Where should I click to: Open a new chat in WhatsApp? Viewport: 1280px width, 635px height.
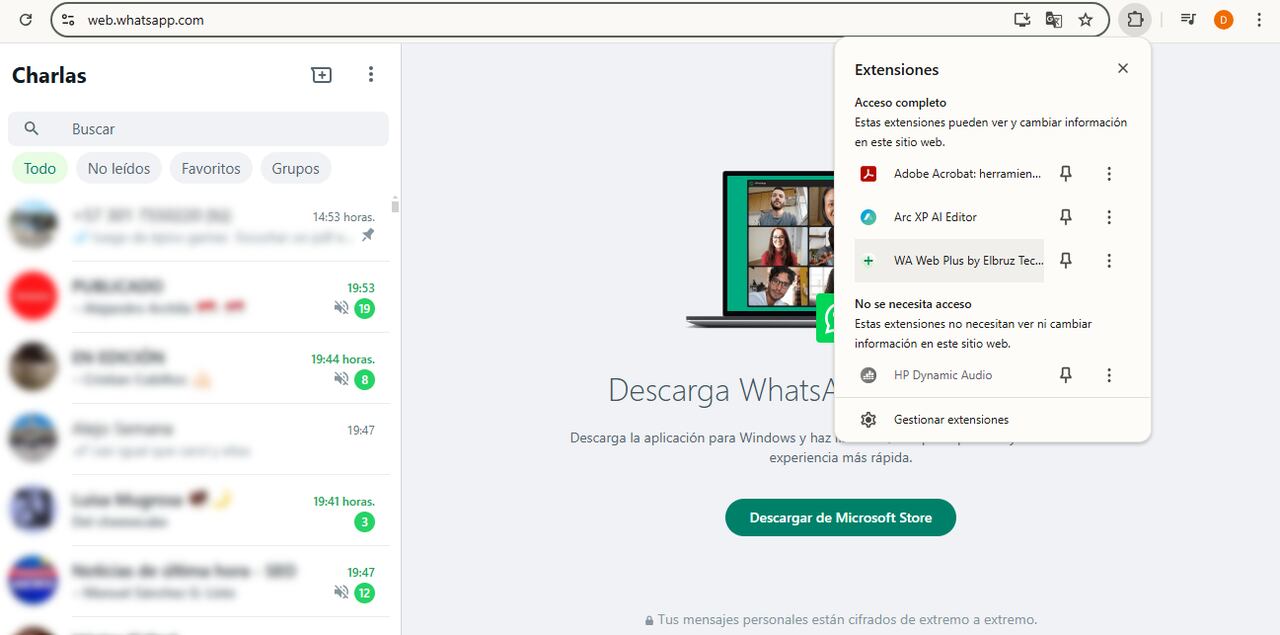click(x=321, y=74)
